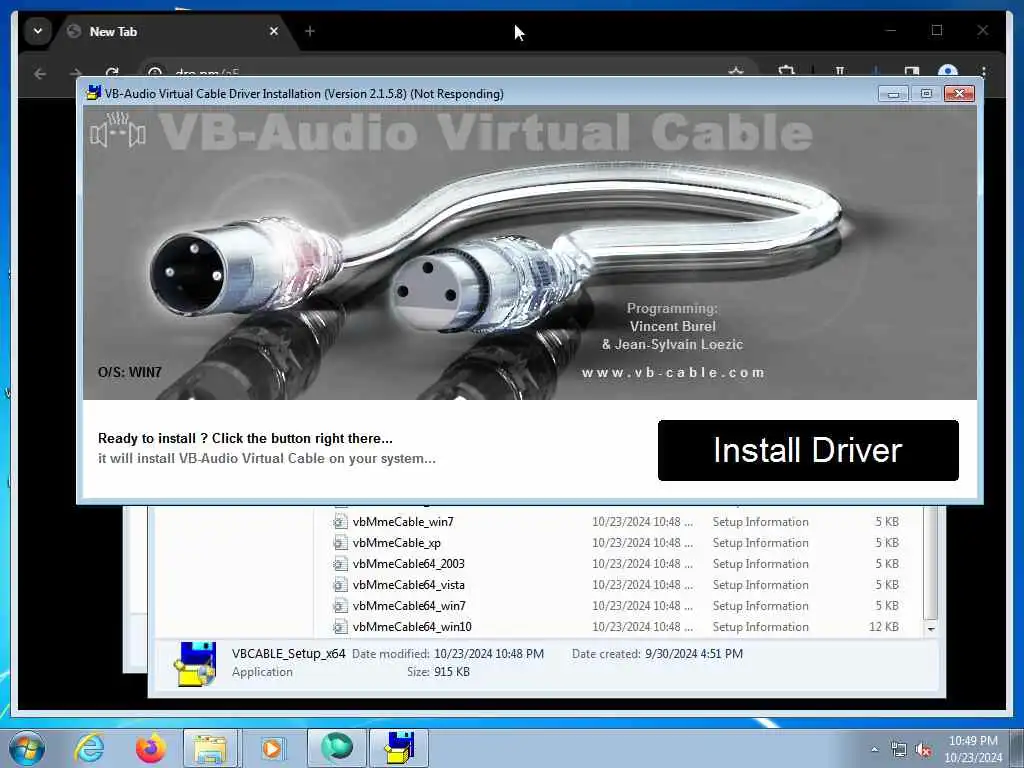The image size is (1024, 768).
Task: Click the Install Driver button
Action: [x=808, y=451]
